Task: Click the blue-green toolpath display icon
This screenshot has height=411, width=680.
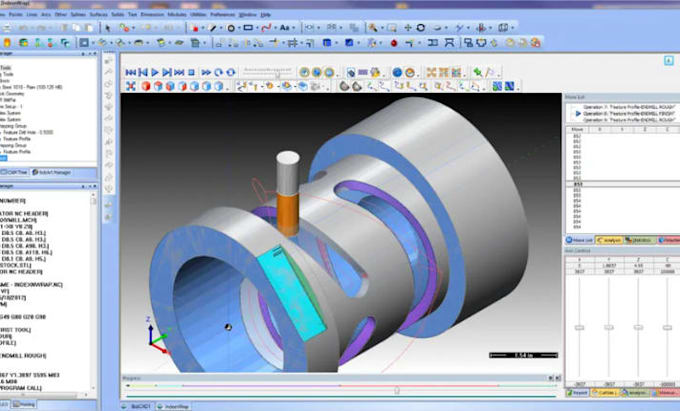Action: point(497,86)
